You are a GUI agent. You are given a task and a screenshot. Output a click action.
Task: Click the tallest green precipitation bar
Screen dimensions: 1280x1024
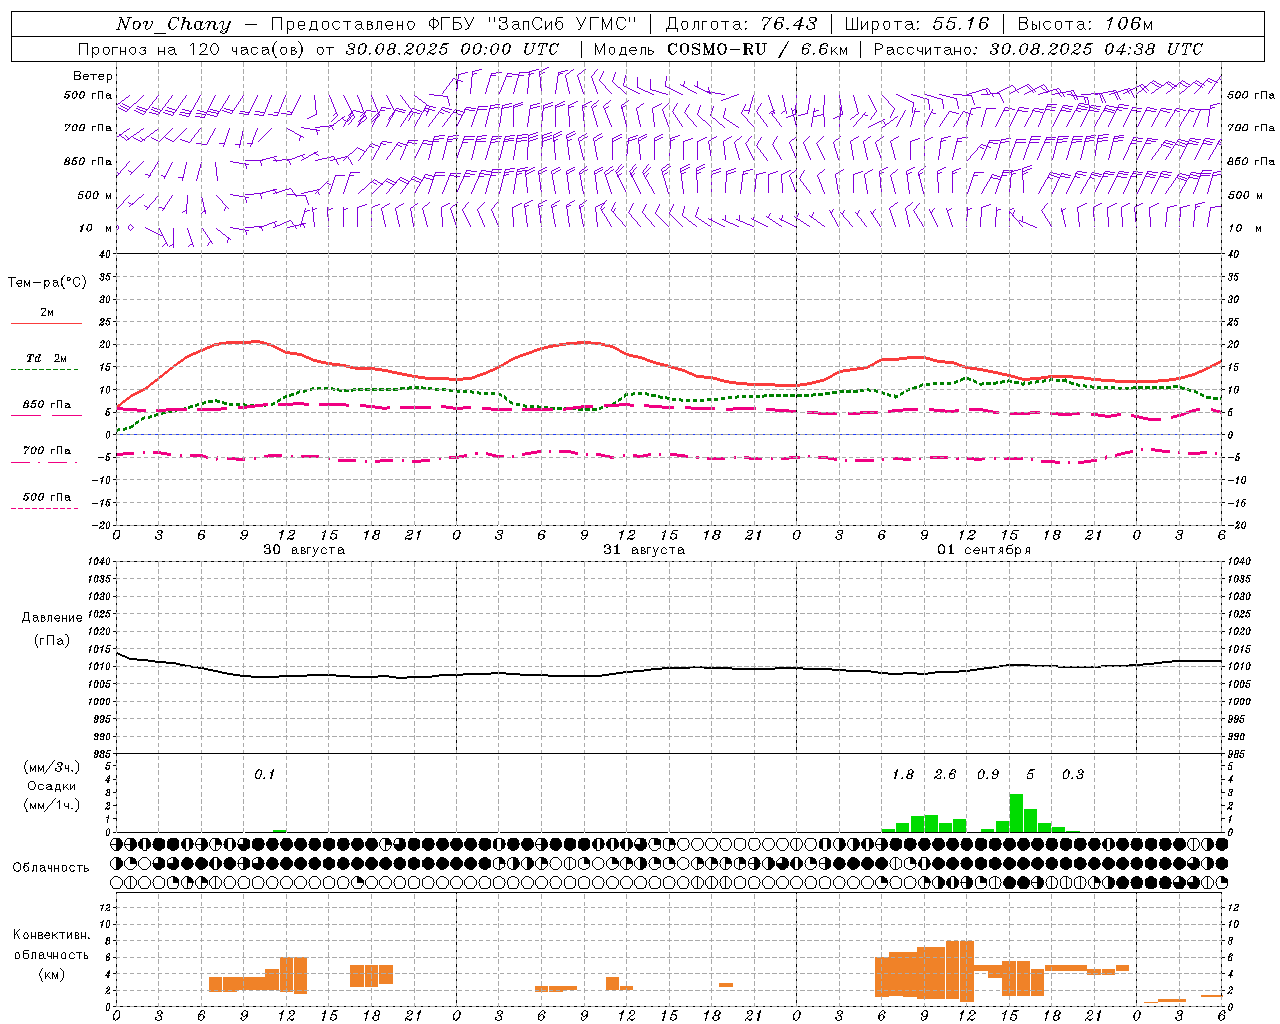1016,813
